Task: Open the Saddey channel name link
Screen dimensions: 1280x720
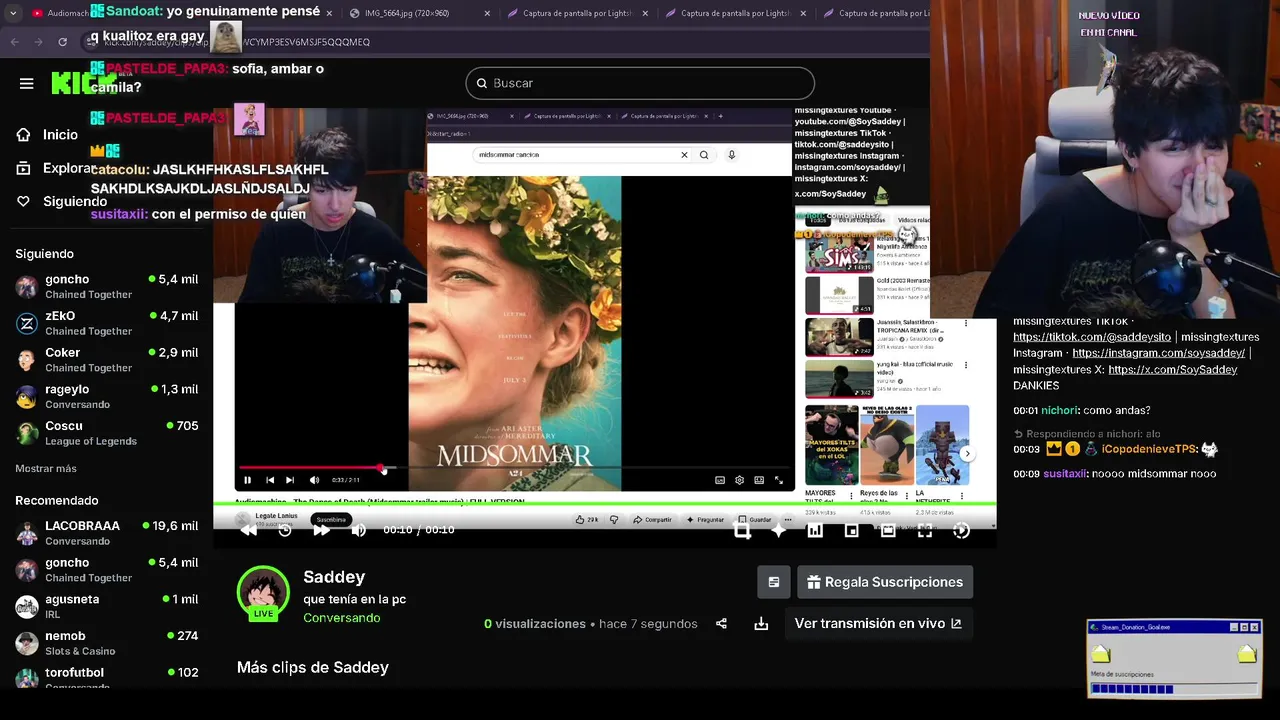Action: (334, 577)
